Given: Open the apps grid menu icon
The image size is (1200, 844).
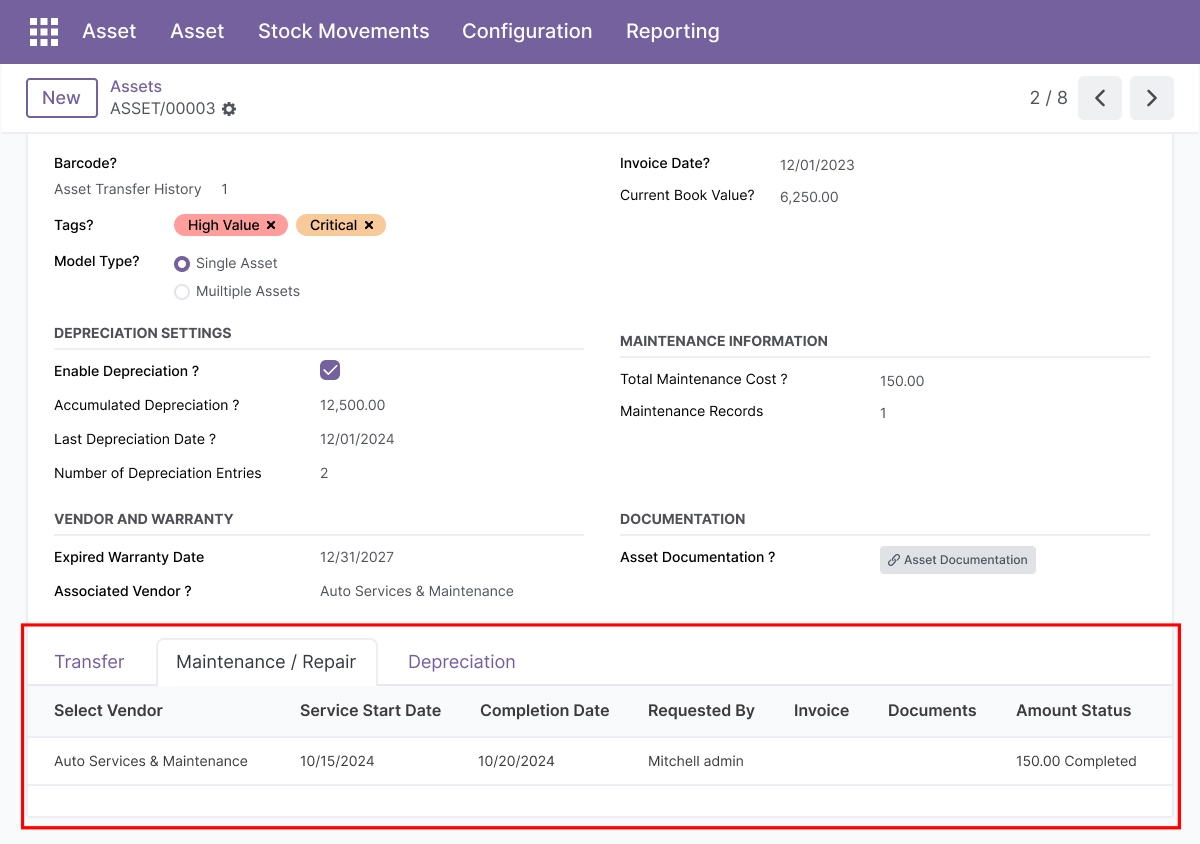Looking at the screenshot, I should 44,32.
